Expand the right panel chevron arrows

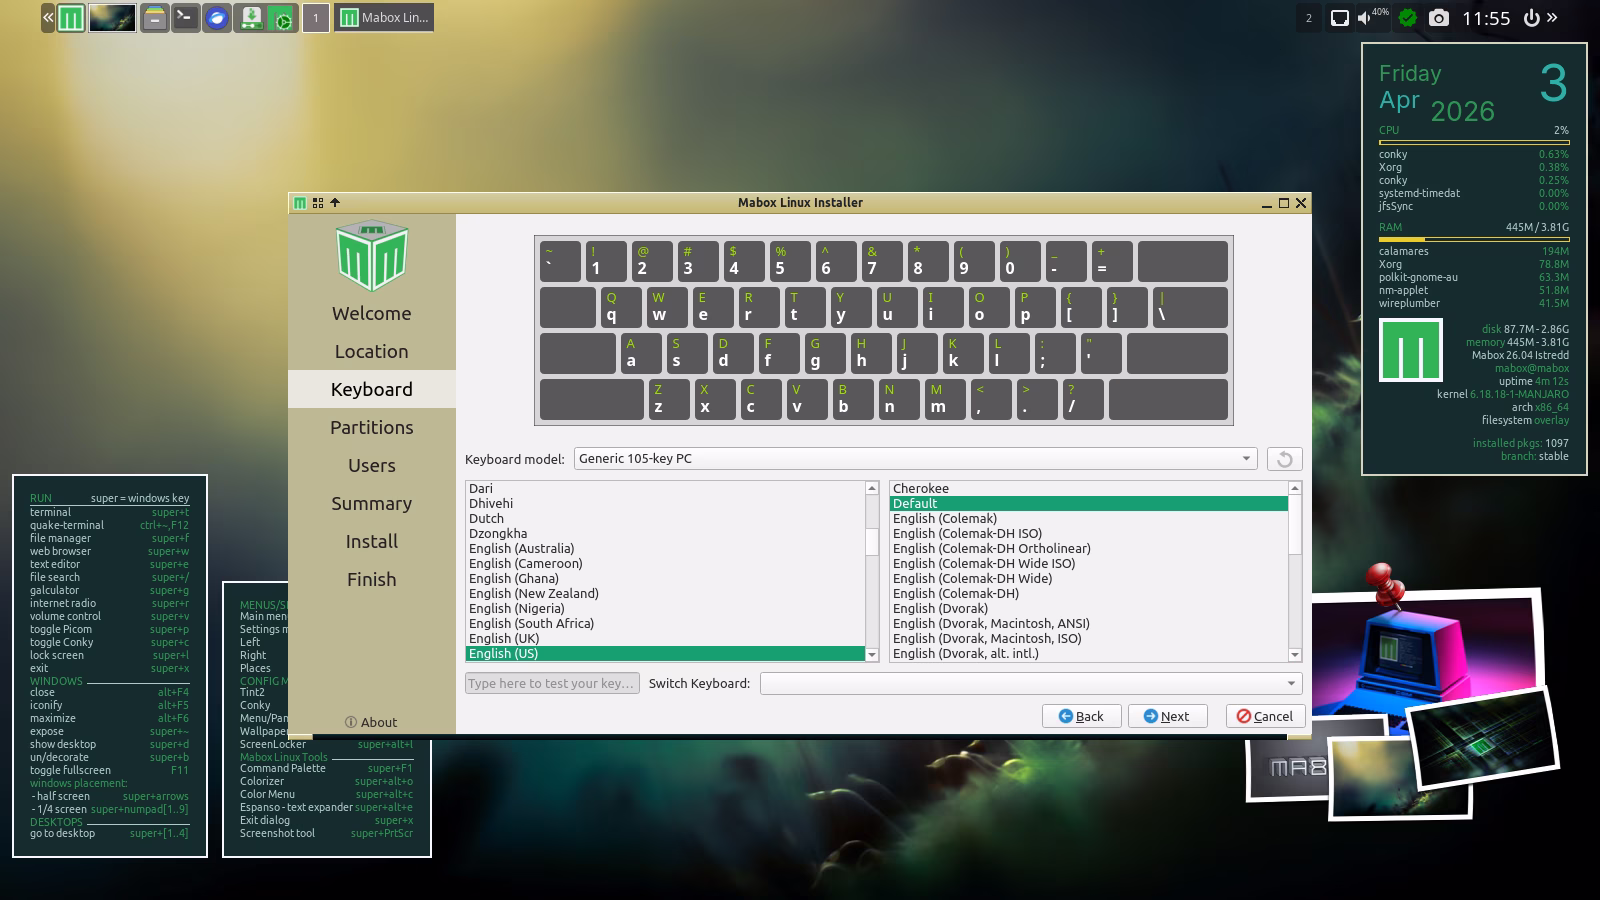[1552, 17]
